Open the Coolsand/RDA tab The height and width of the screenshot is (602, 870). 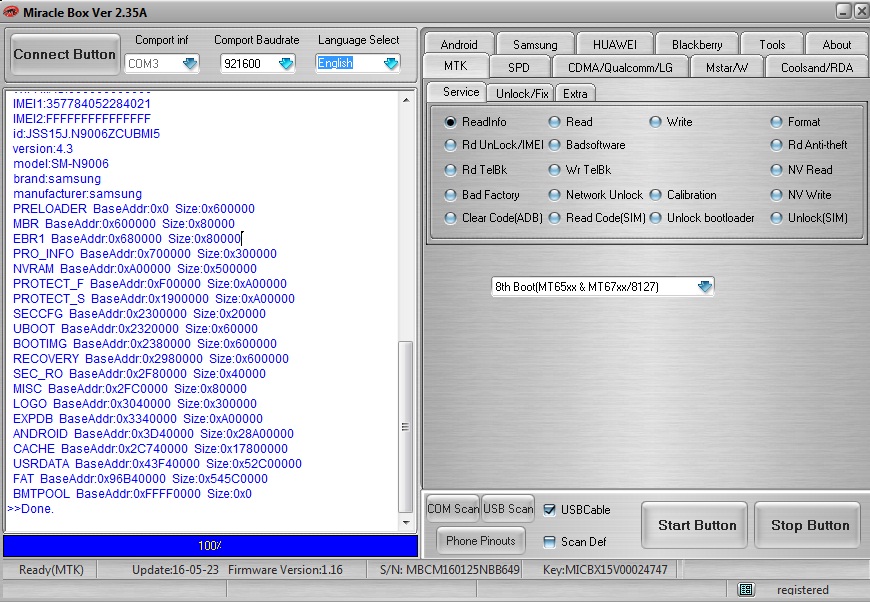[817, 67]
